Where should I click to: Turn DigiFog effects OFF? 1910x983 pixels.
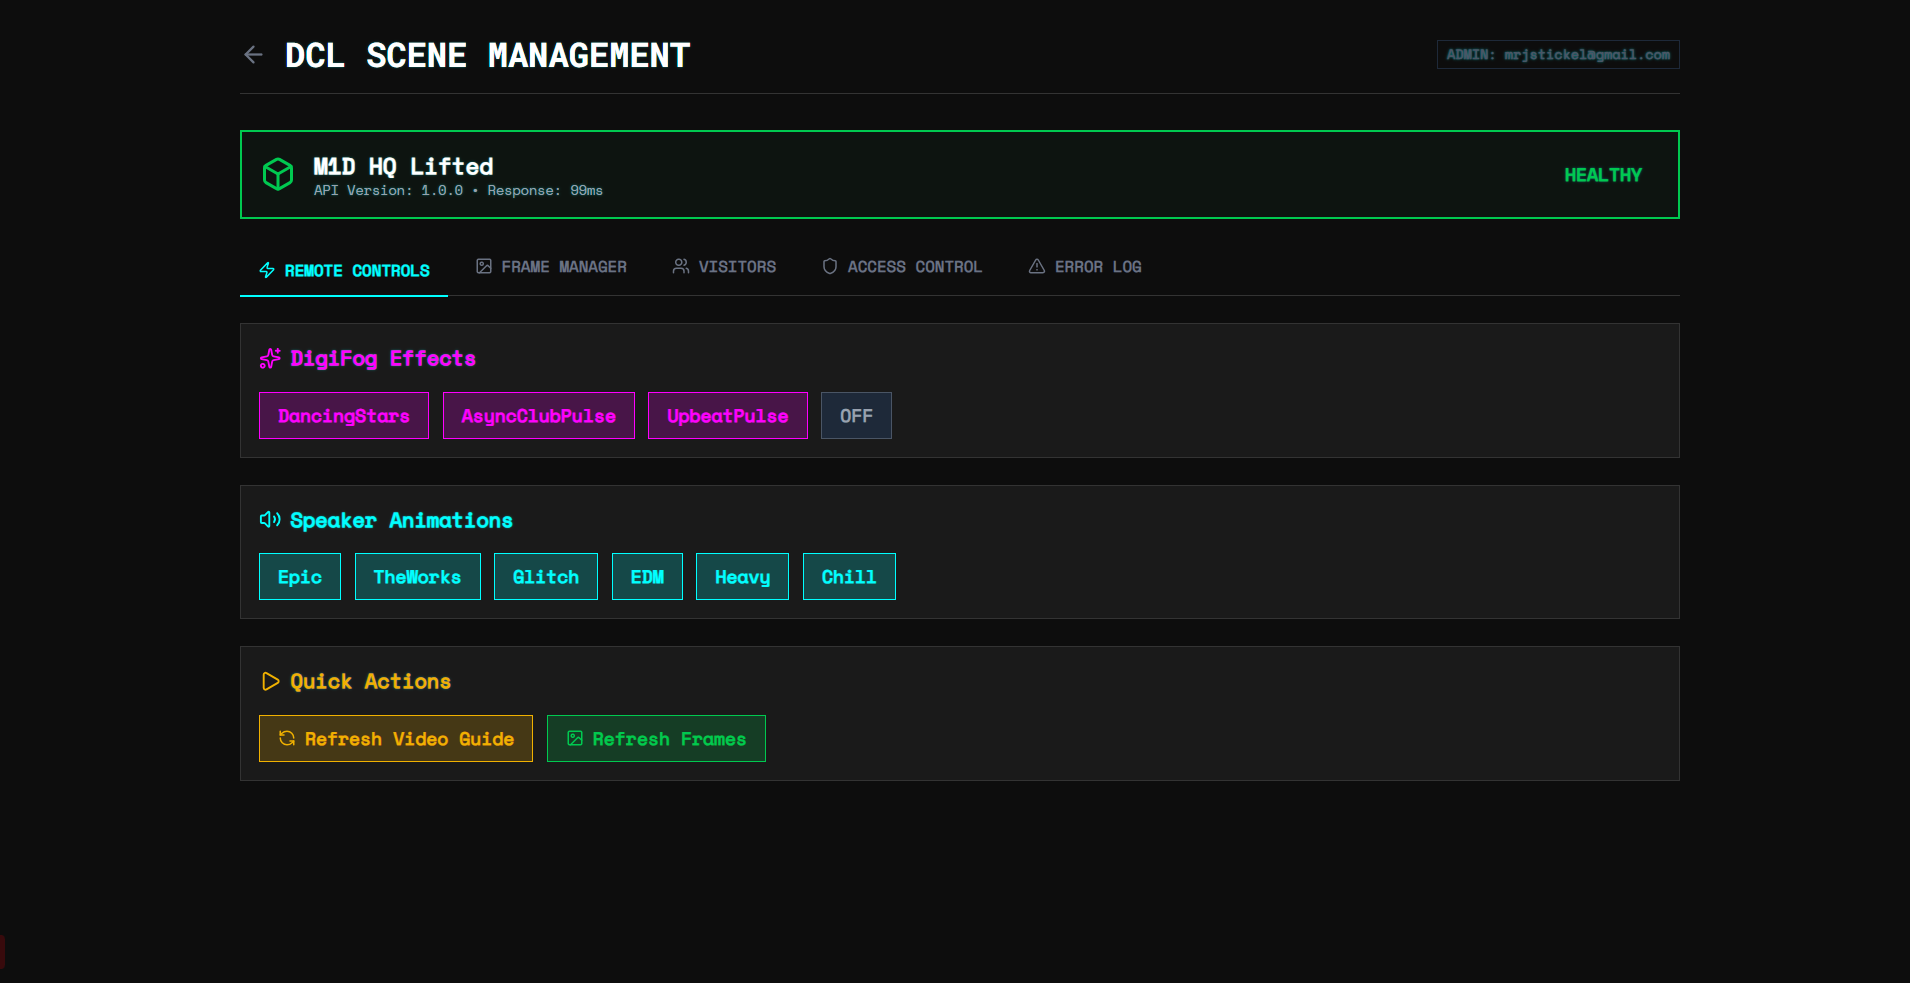click(856, 416)
